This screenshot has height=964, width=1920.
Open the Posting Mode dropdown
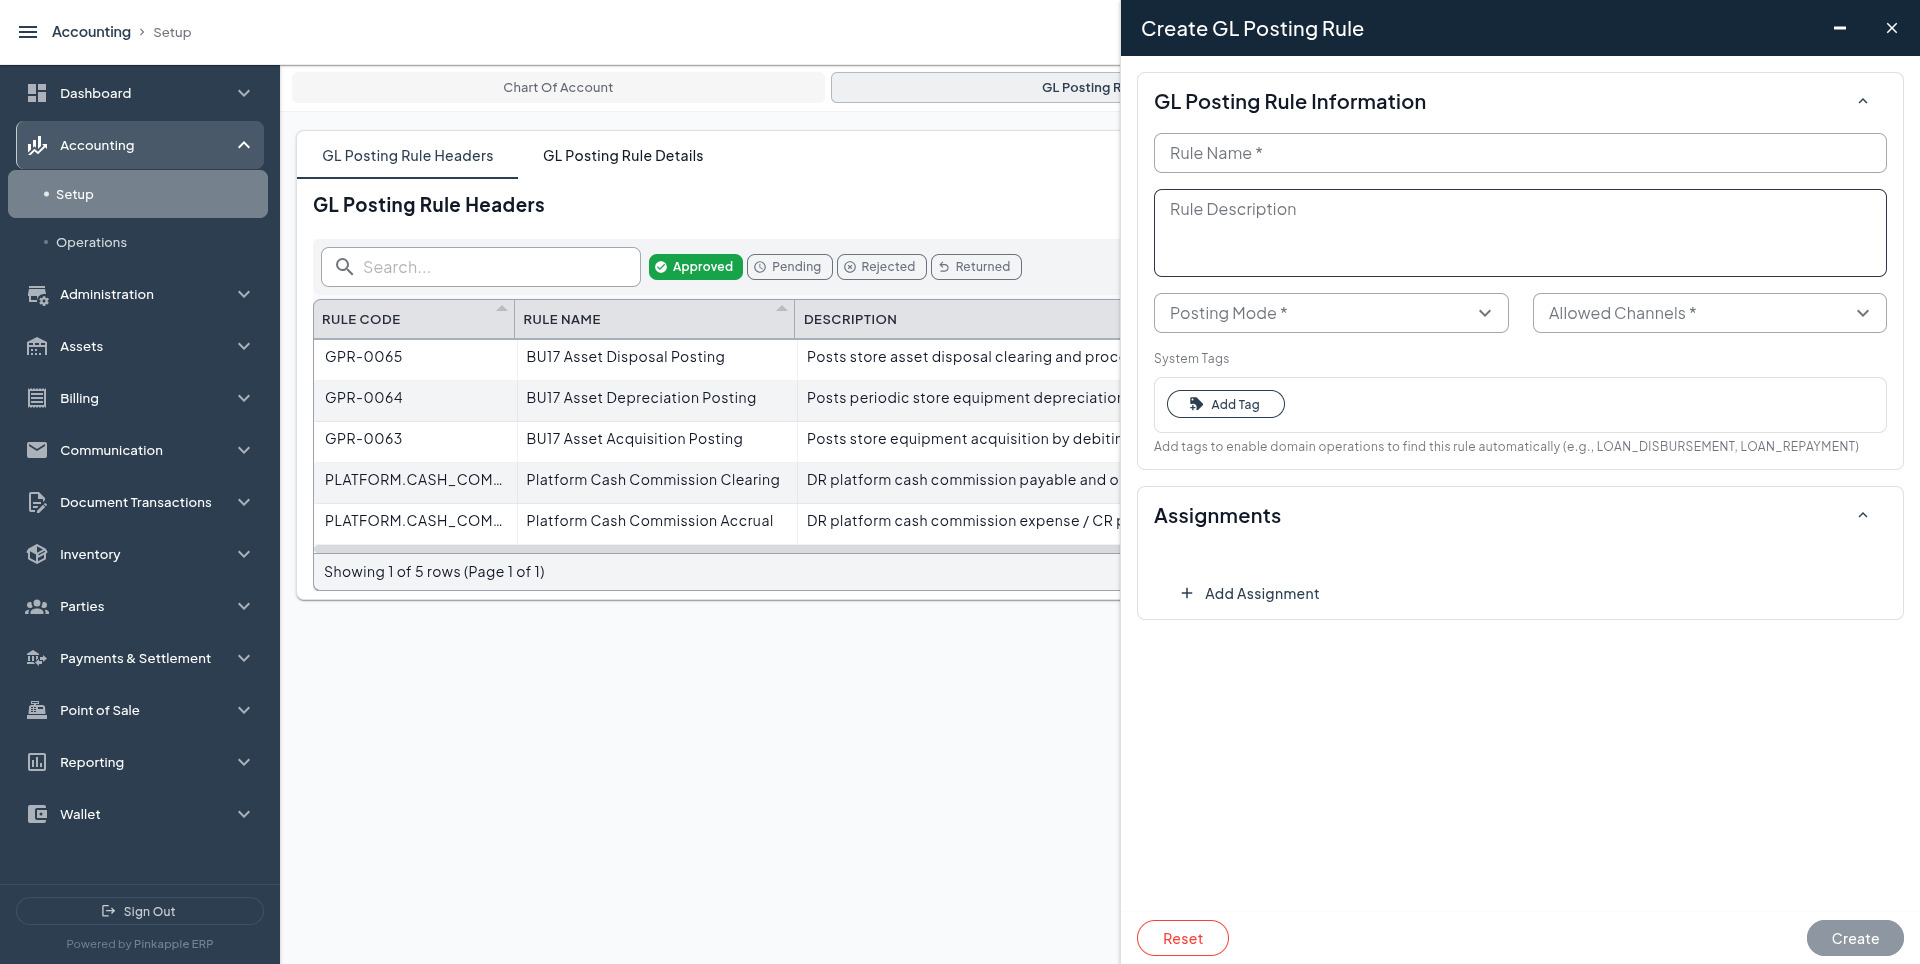coord(1330,313)
